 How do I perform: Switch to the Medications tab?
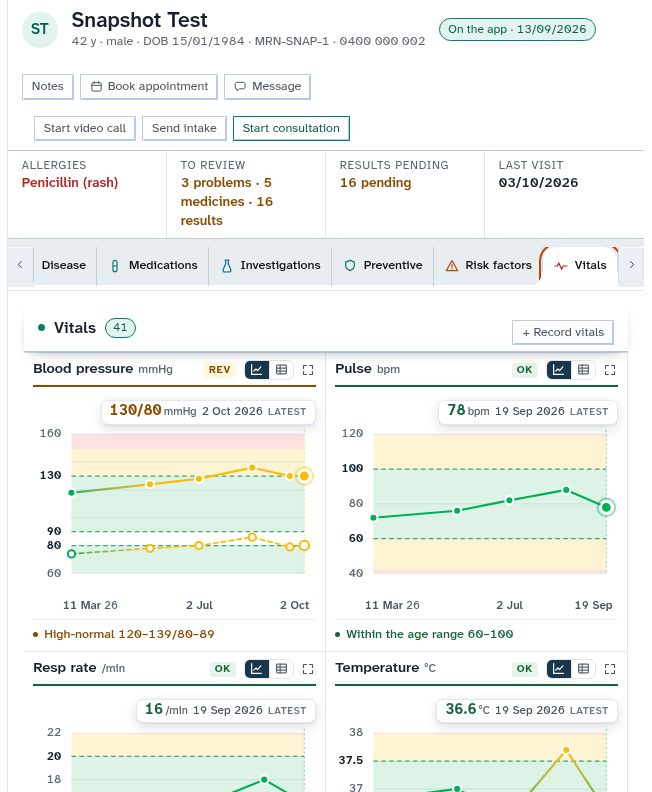pos(154,265)
